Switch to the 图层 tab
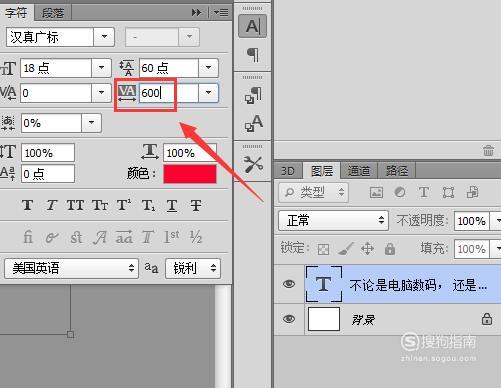This screenshot has height=388, width=501. (322, 171)
